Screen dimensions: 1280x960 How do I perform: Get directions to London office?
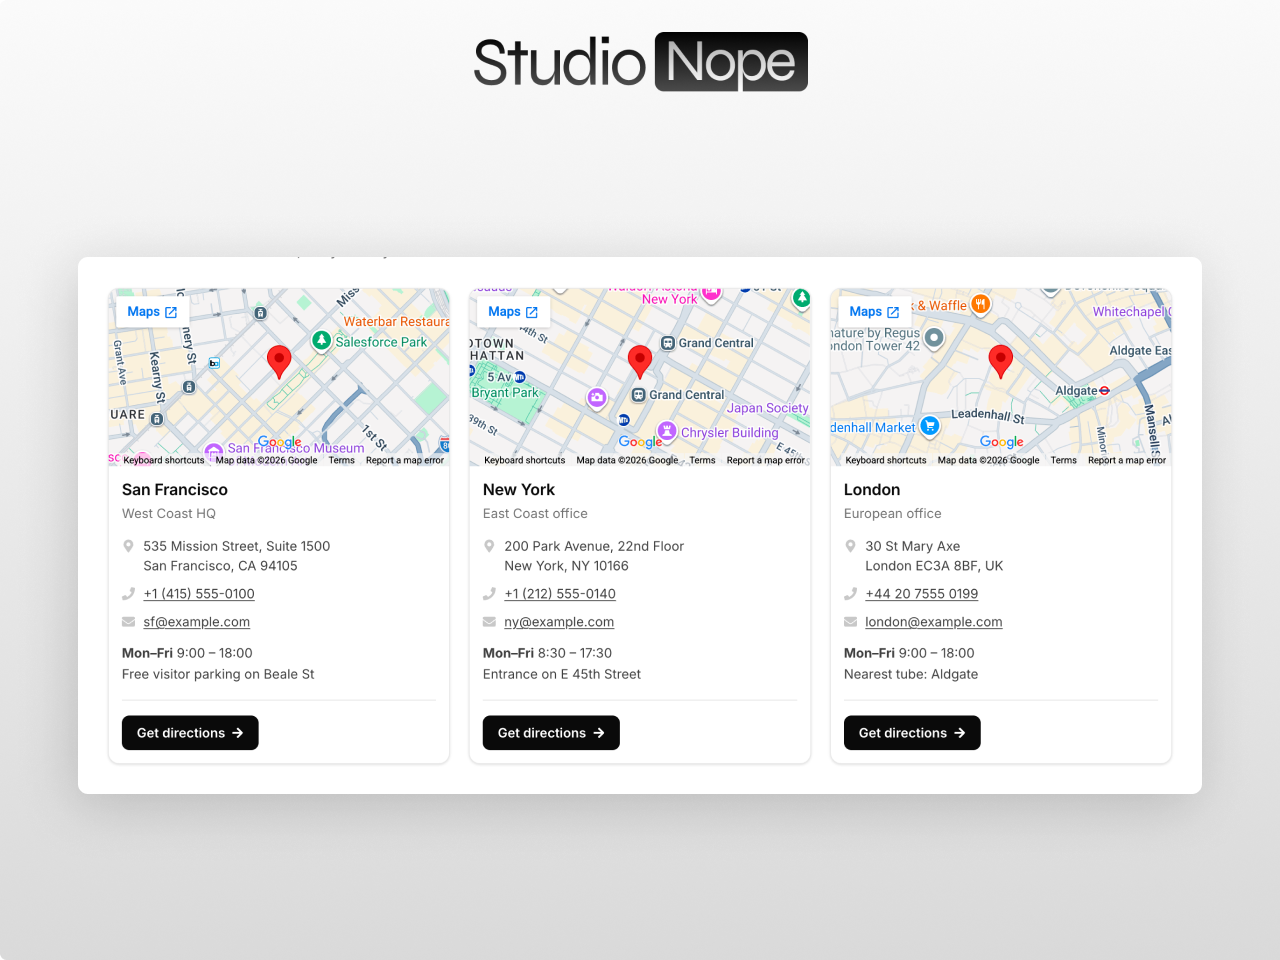912,733
